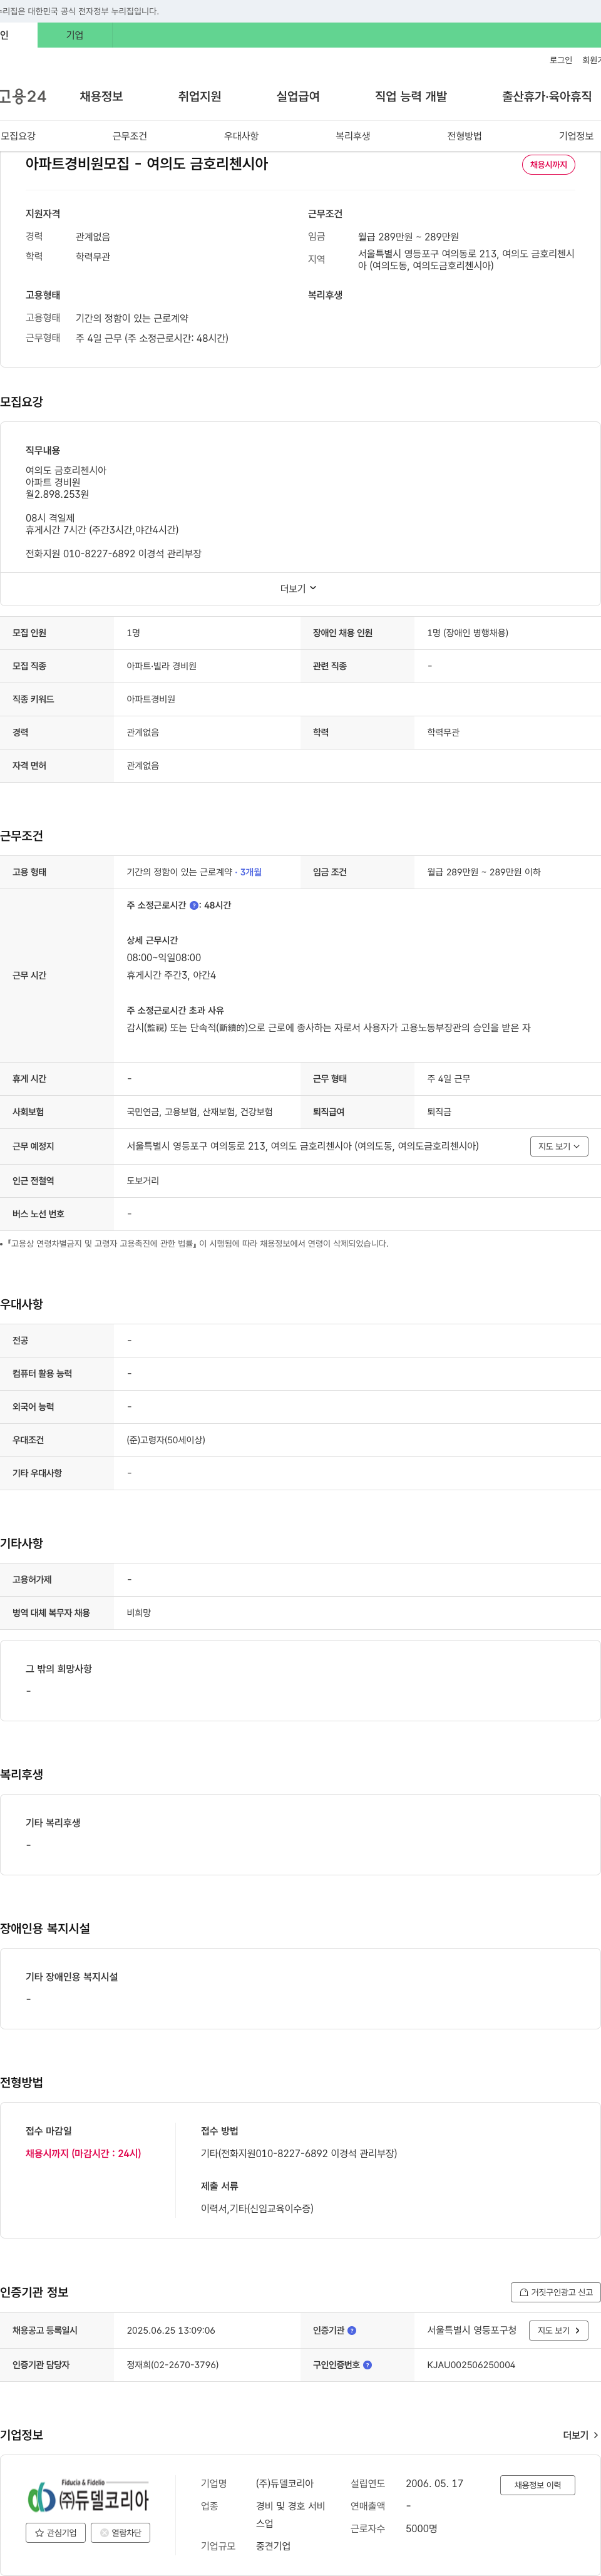Viewport: 601px width, 2576px height.
Task: Select 국민연금, 고용보험, 산재보험, 건강보험 text
Action: (199, 1112)
